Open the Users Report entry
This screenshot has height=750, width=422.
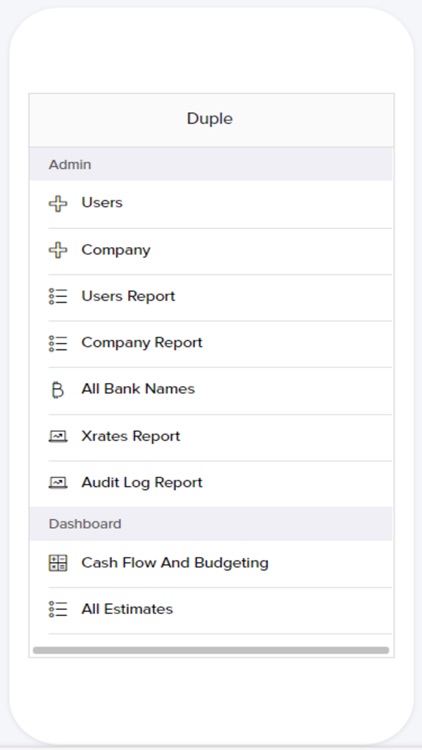point(211,298)
